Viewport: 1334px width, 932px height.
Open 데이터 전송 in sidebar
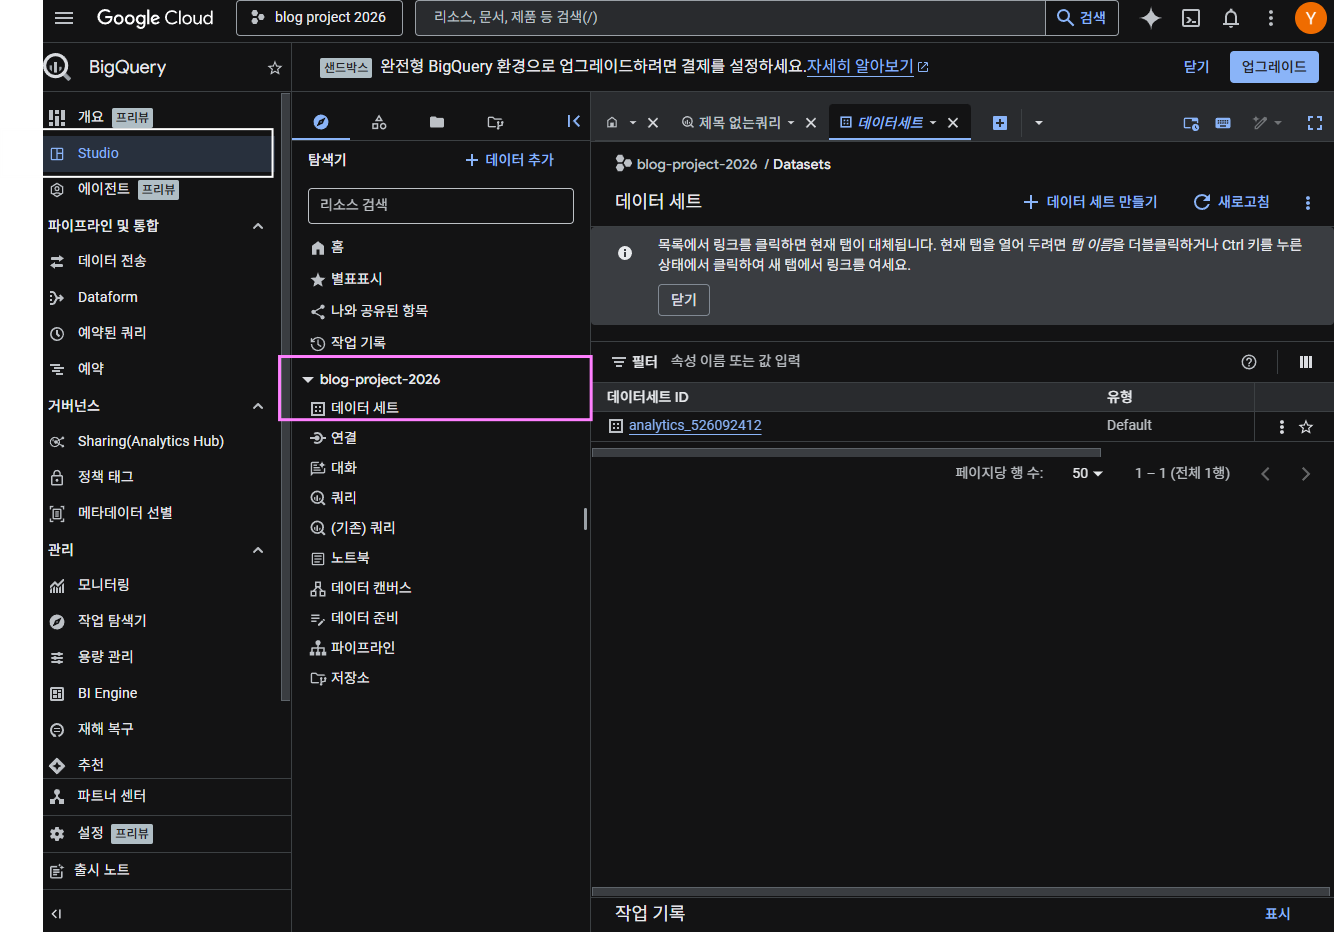[x=112, y=261]
